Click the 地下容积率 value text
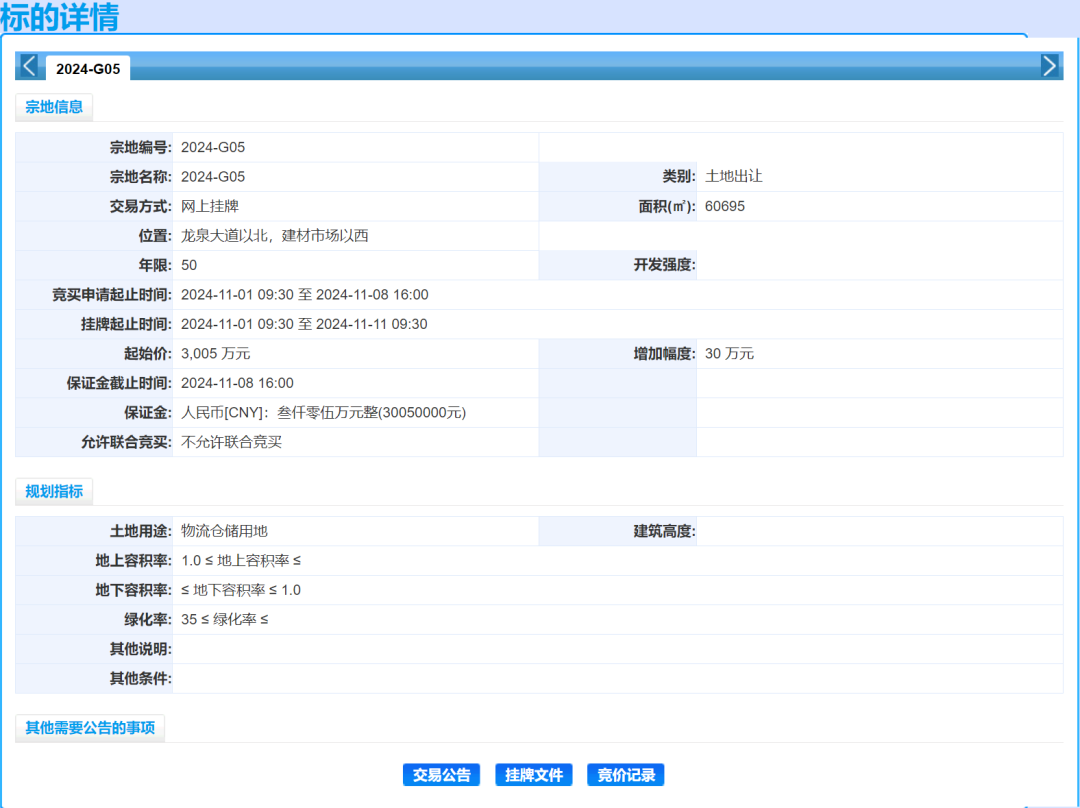 tap(241, 590)
